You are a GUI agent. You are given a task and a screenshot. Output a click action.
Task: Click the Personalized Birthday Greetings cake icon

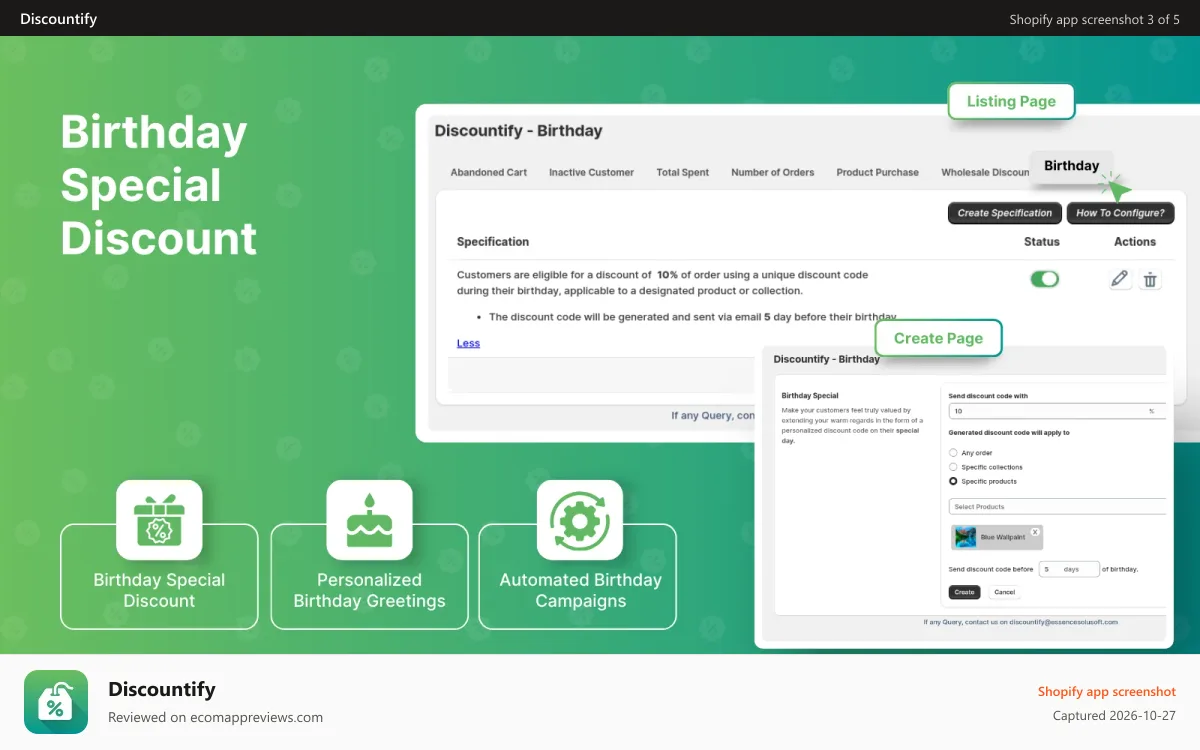click(x=369, y=520)
